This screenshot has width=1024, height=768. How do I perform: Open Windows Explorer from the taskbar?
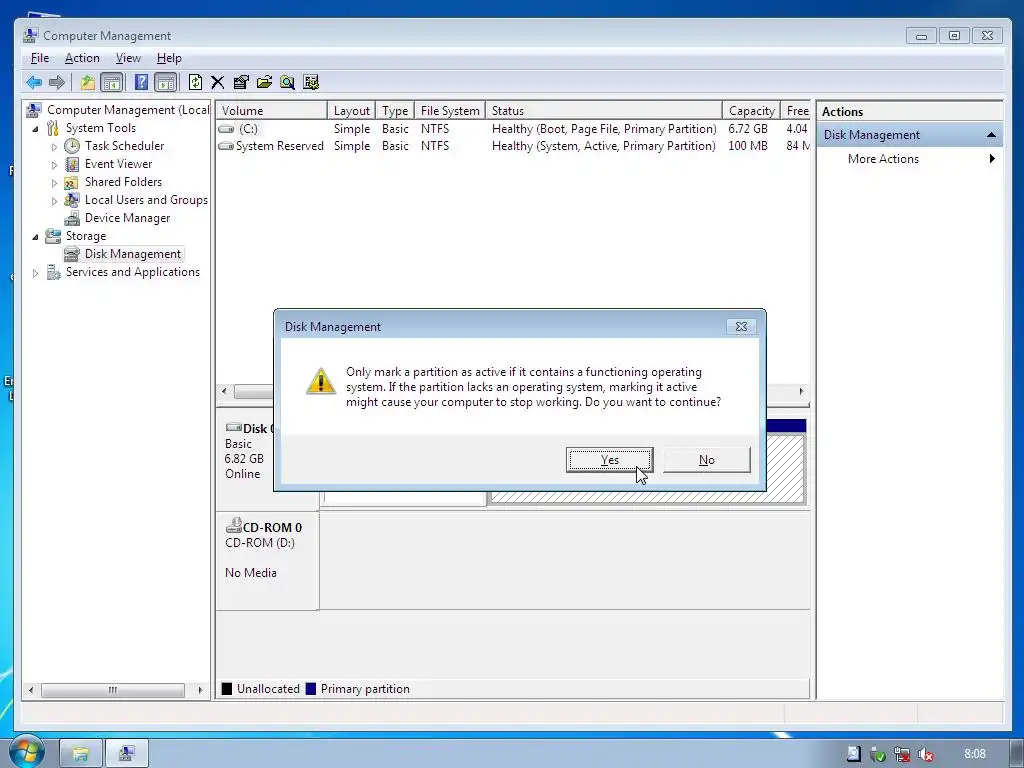(x=80, y=754)
